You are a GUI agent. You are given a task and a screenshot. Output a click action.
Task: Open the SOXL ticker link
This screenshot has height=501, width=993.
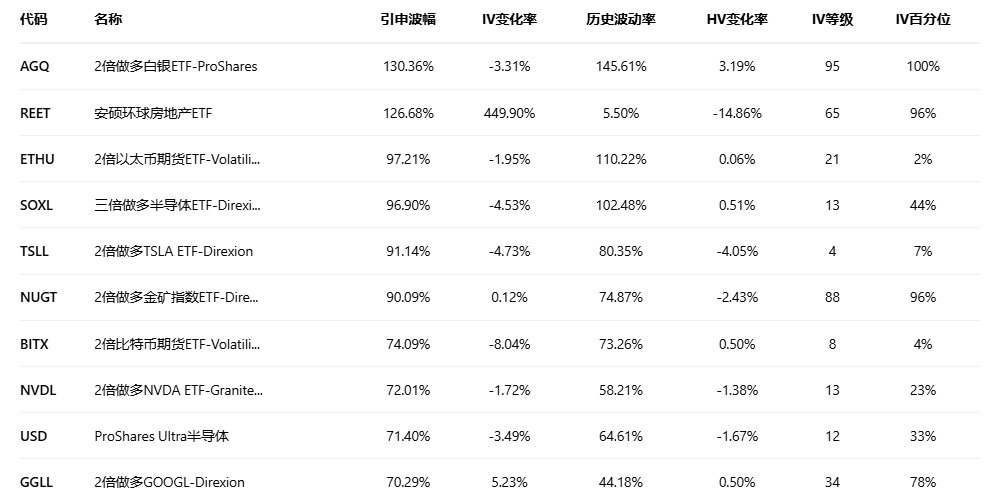point(36,205)
